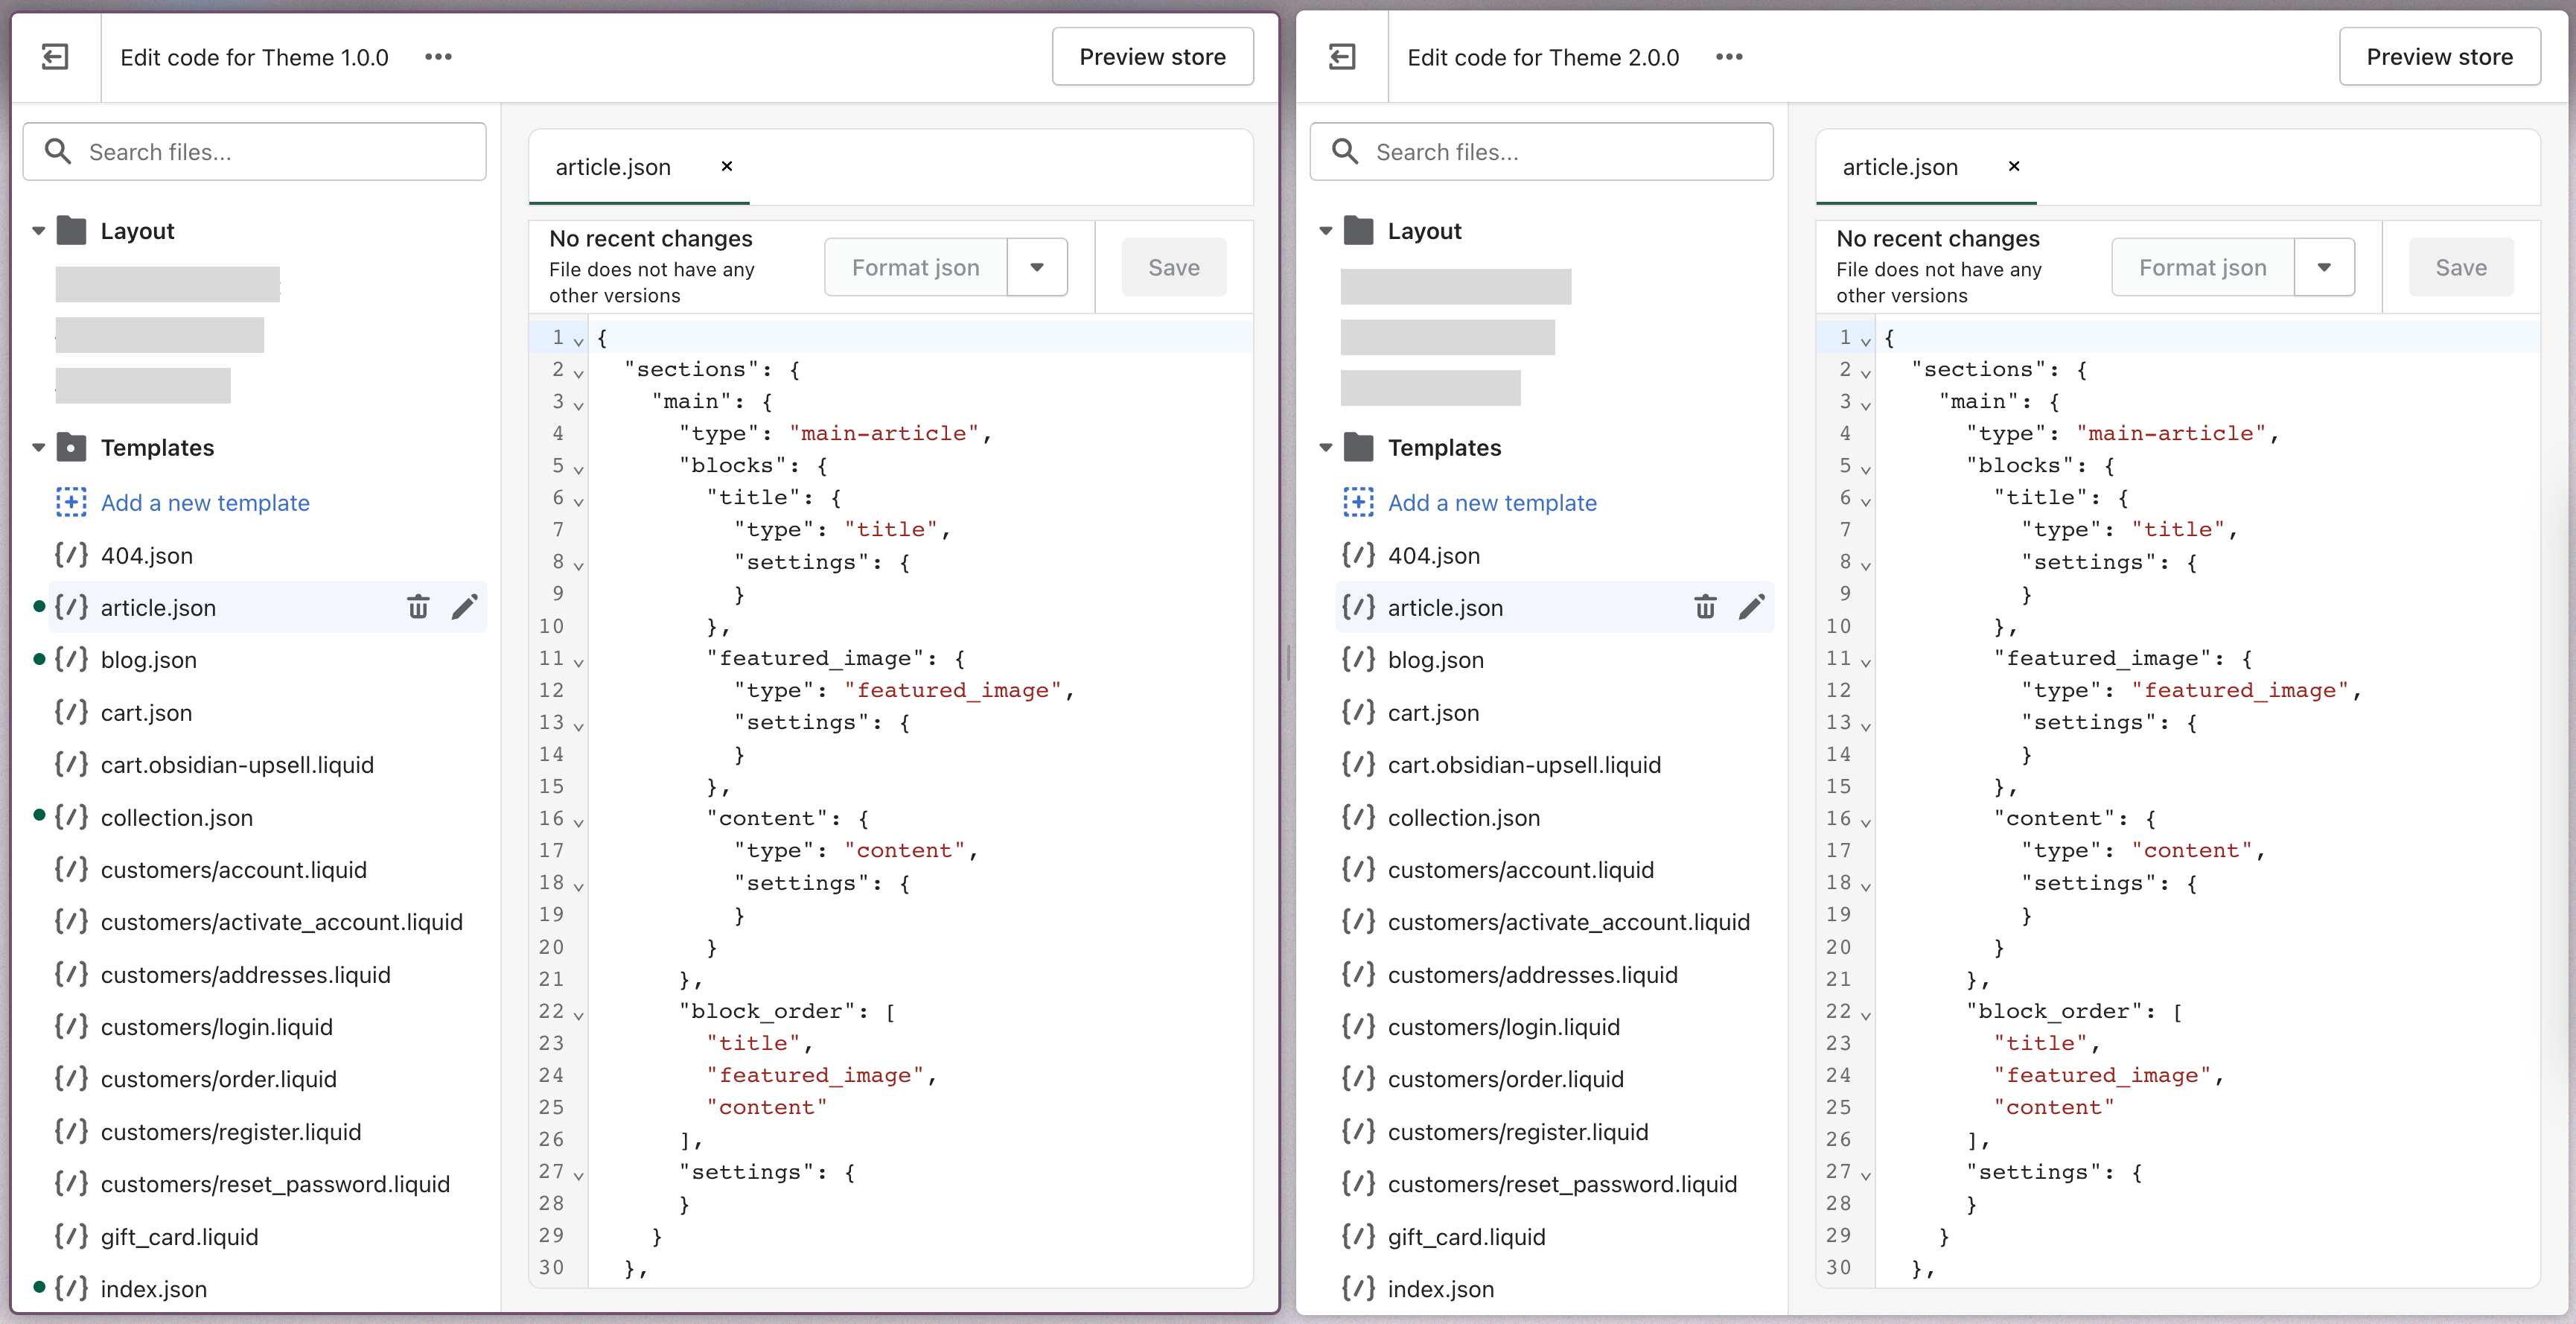This screenshot has height=1324, width=2576.
Task: Open collection.json in Theme 1.0.0 sidebar
Action: [x=177, y=817]
